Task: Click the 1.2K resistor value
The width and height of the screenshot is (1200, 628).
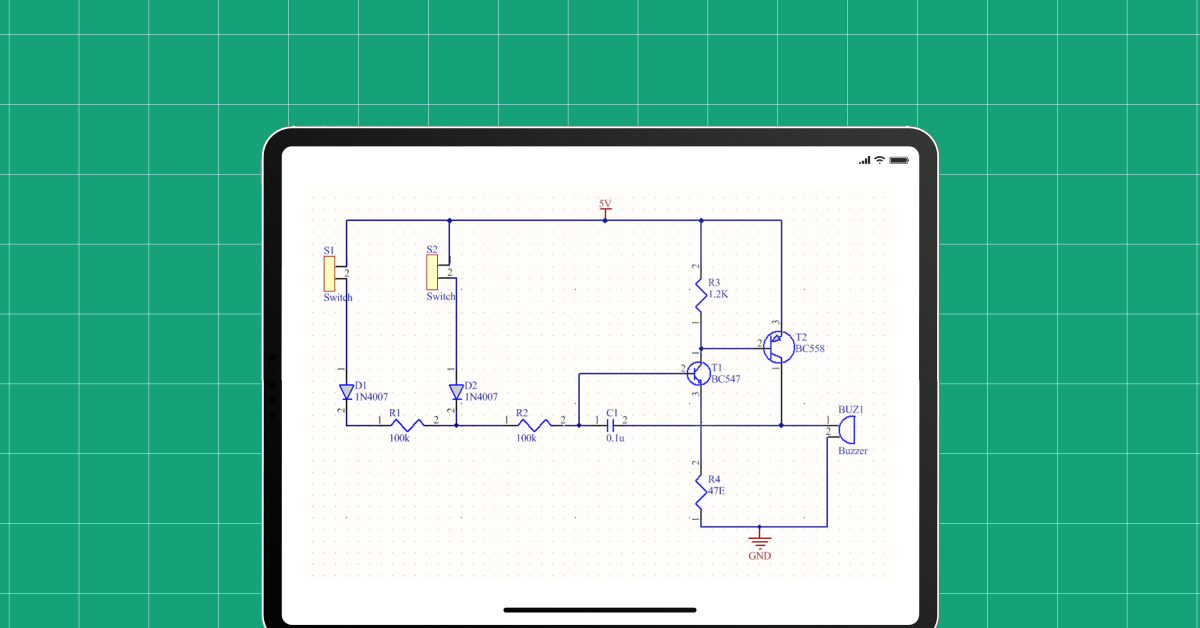Action: pos(720,295)
